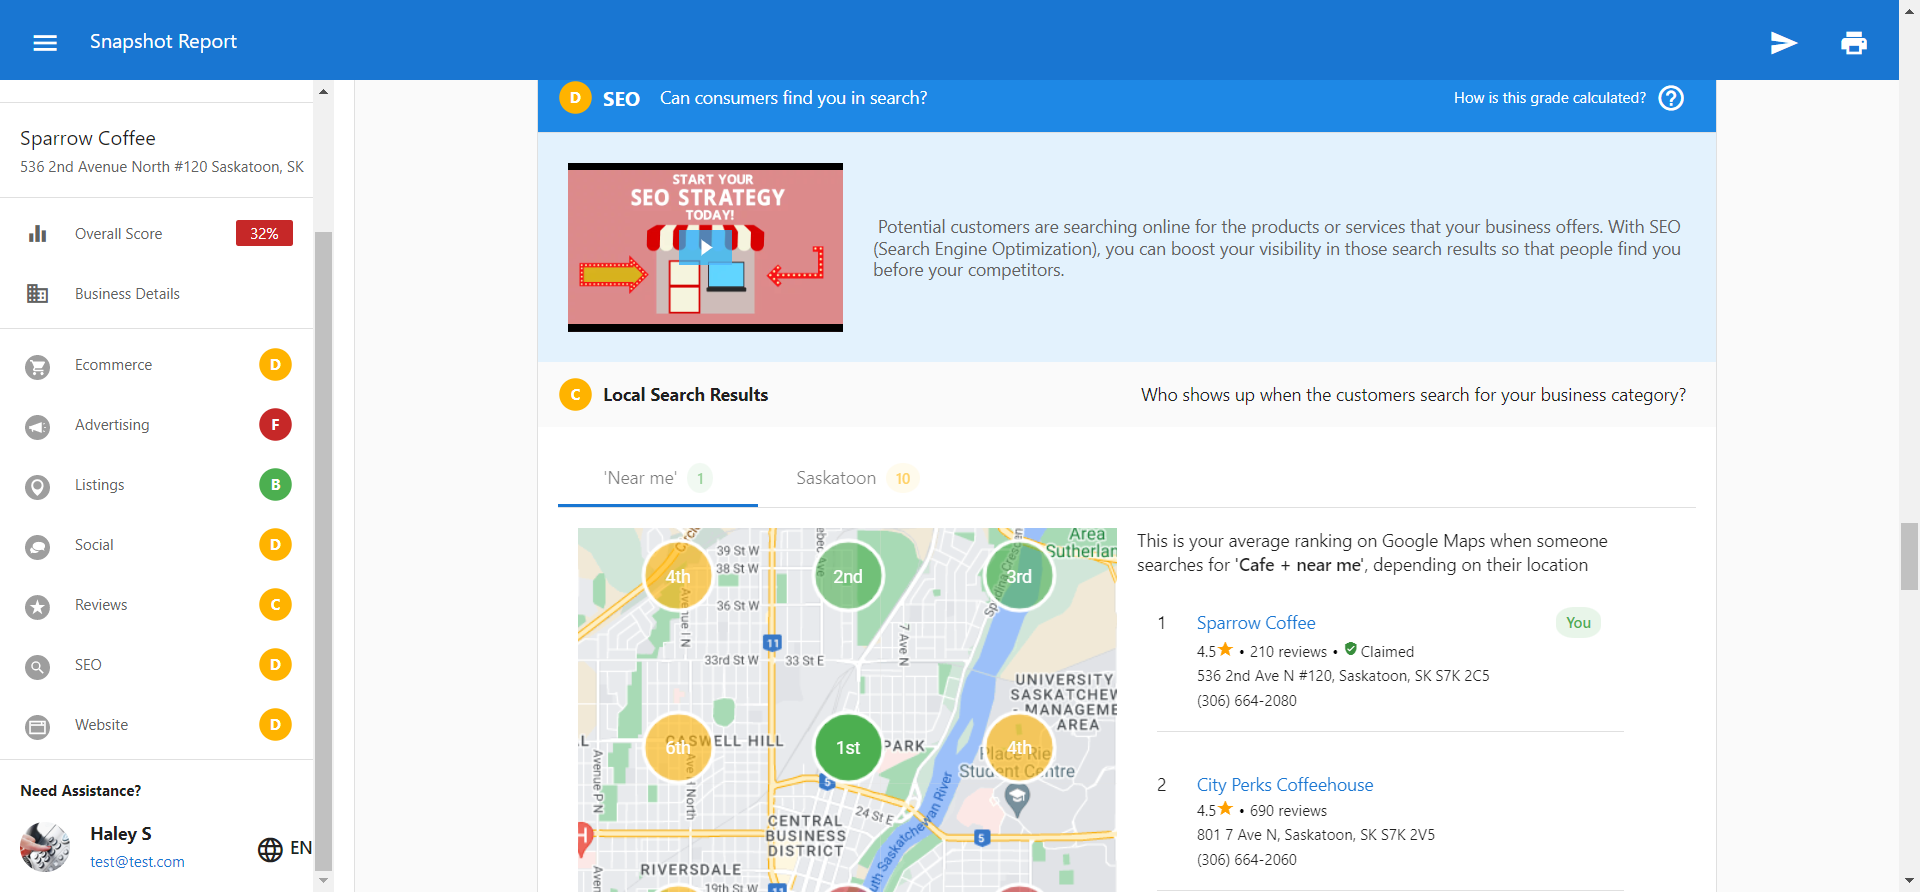Image resolution: width=1920 pixels, height=893 pixels.
Task: Click the sidebar scroll down arrow
Action: pyautogui.click(x=323, y=881)
